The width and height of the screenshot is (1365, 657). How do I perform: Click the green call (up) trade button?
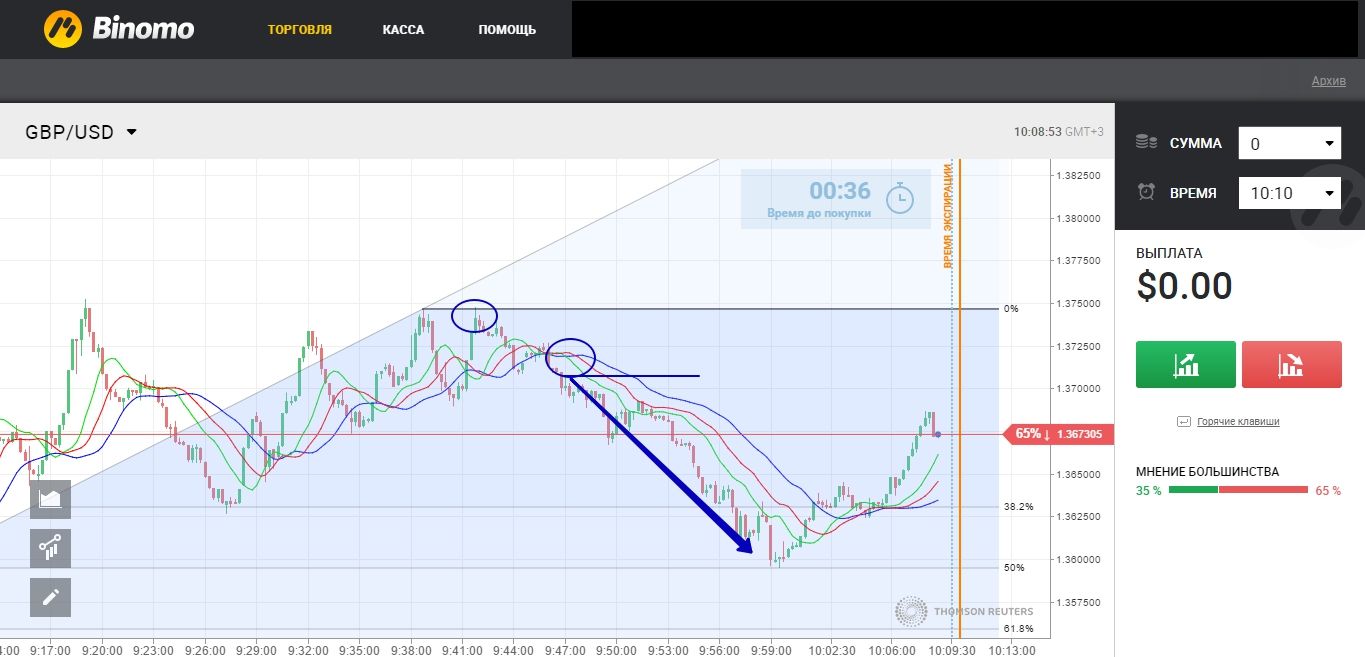point(1186,364)
